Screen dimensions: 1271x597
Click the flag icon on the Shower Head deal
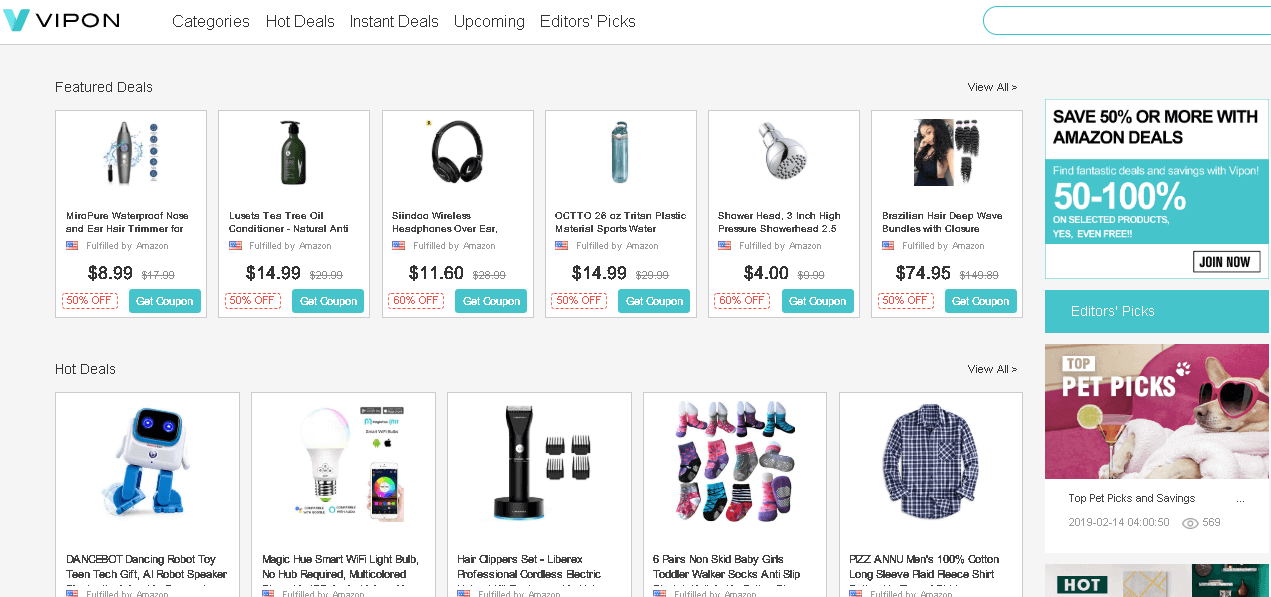click(x=724, y=244)
